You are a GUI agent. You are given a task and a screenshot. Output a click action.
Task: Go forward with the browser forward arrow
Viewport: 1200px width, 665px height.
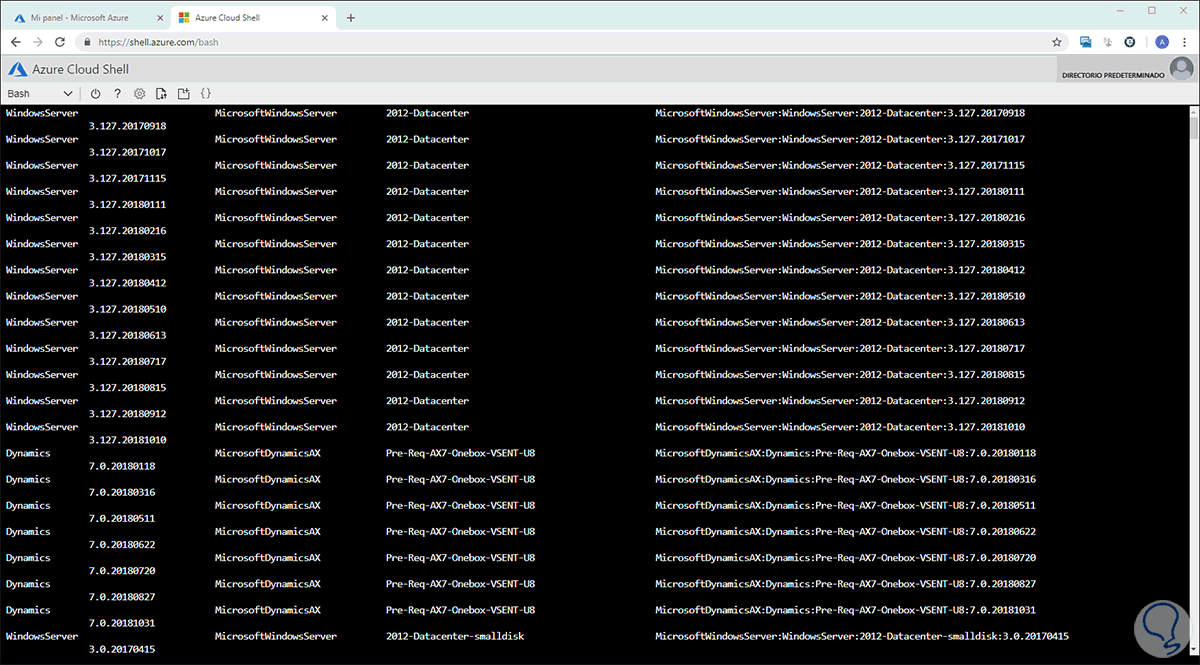pyautogui.click(x=38, y=43)
